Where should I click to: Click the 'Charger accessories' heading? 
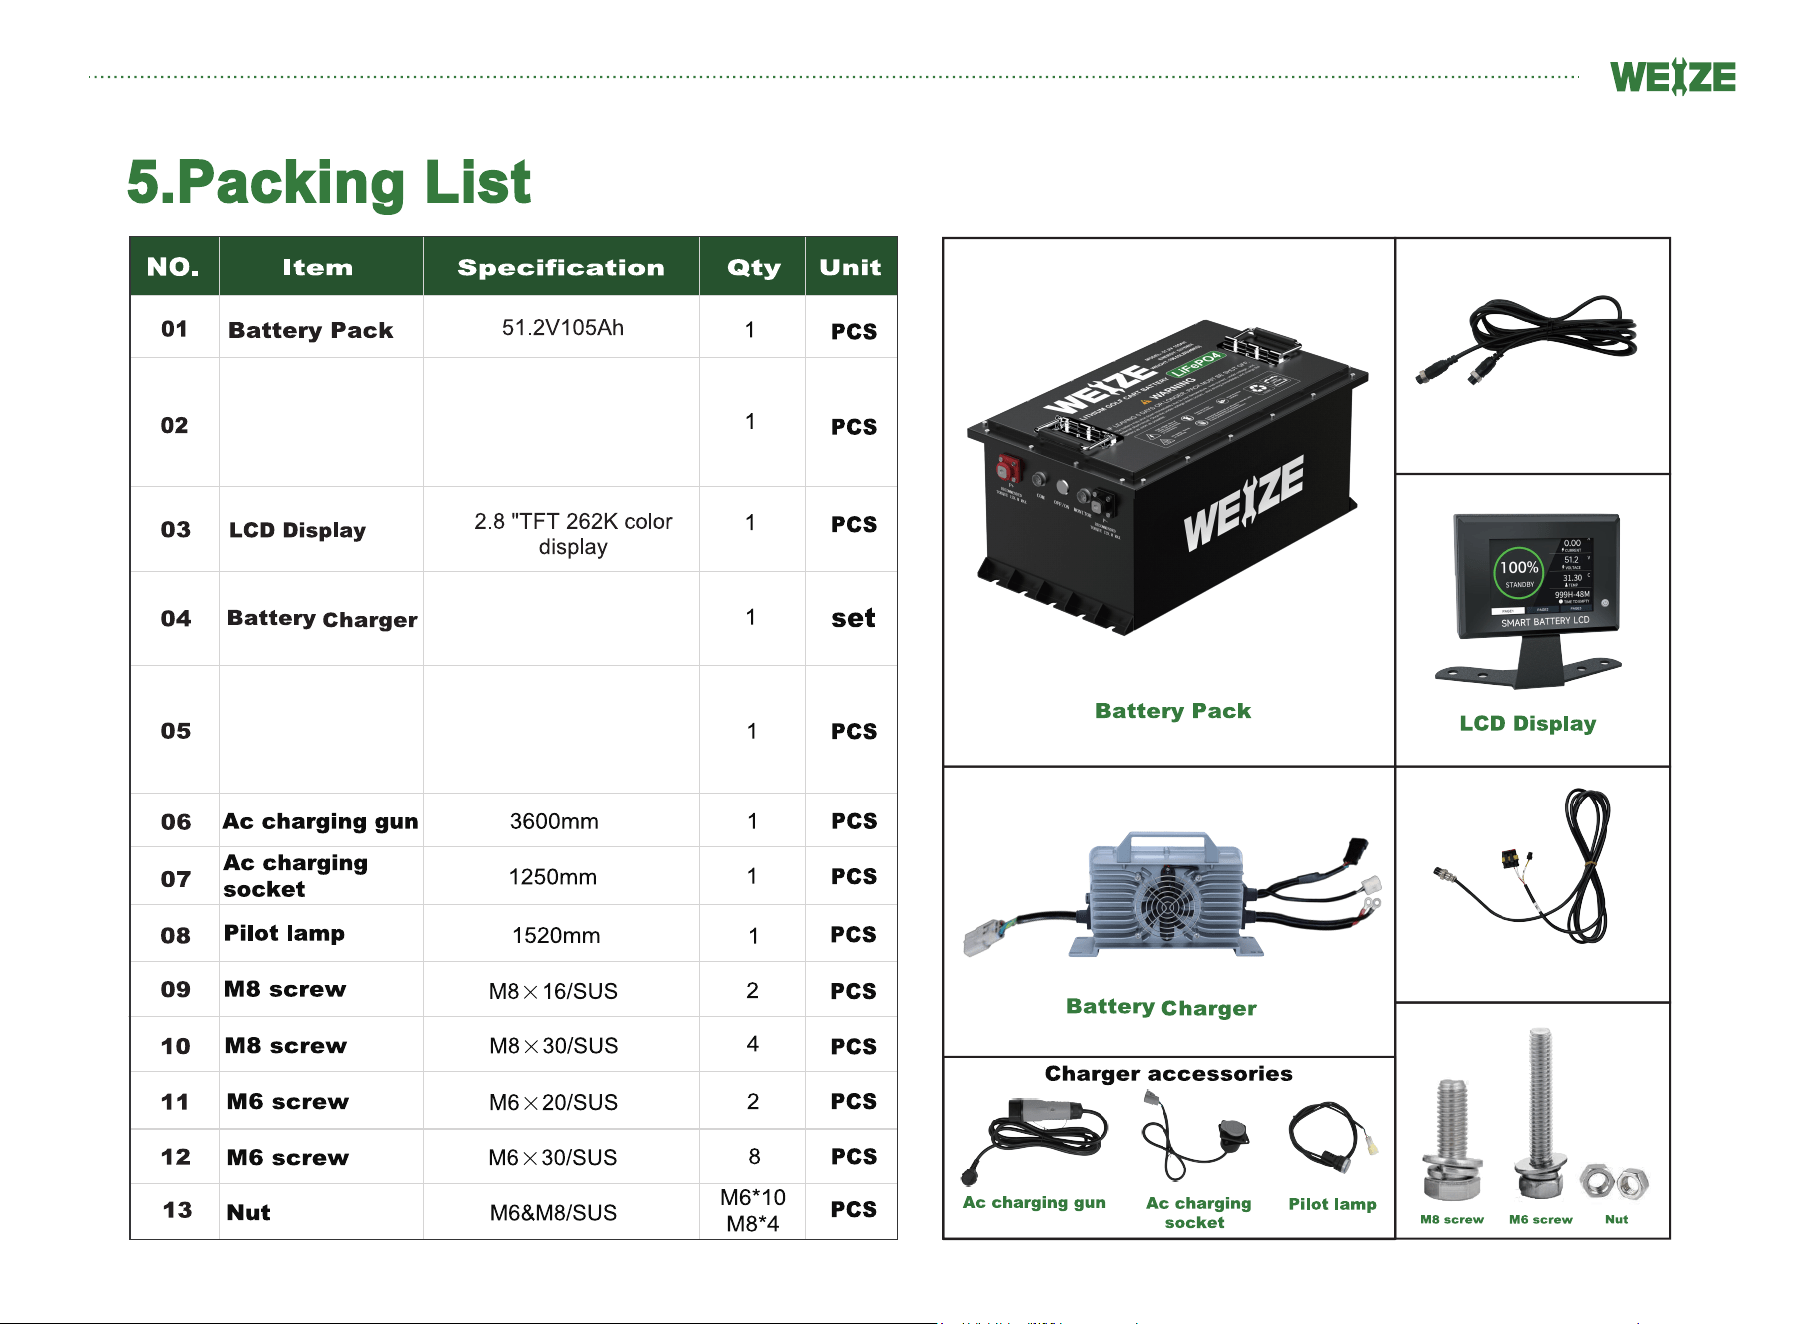(x=1168, y=1074)
